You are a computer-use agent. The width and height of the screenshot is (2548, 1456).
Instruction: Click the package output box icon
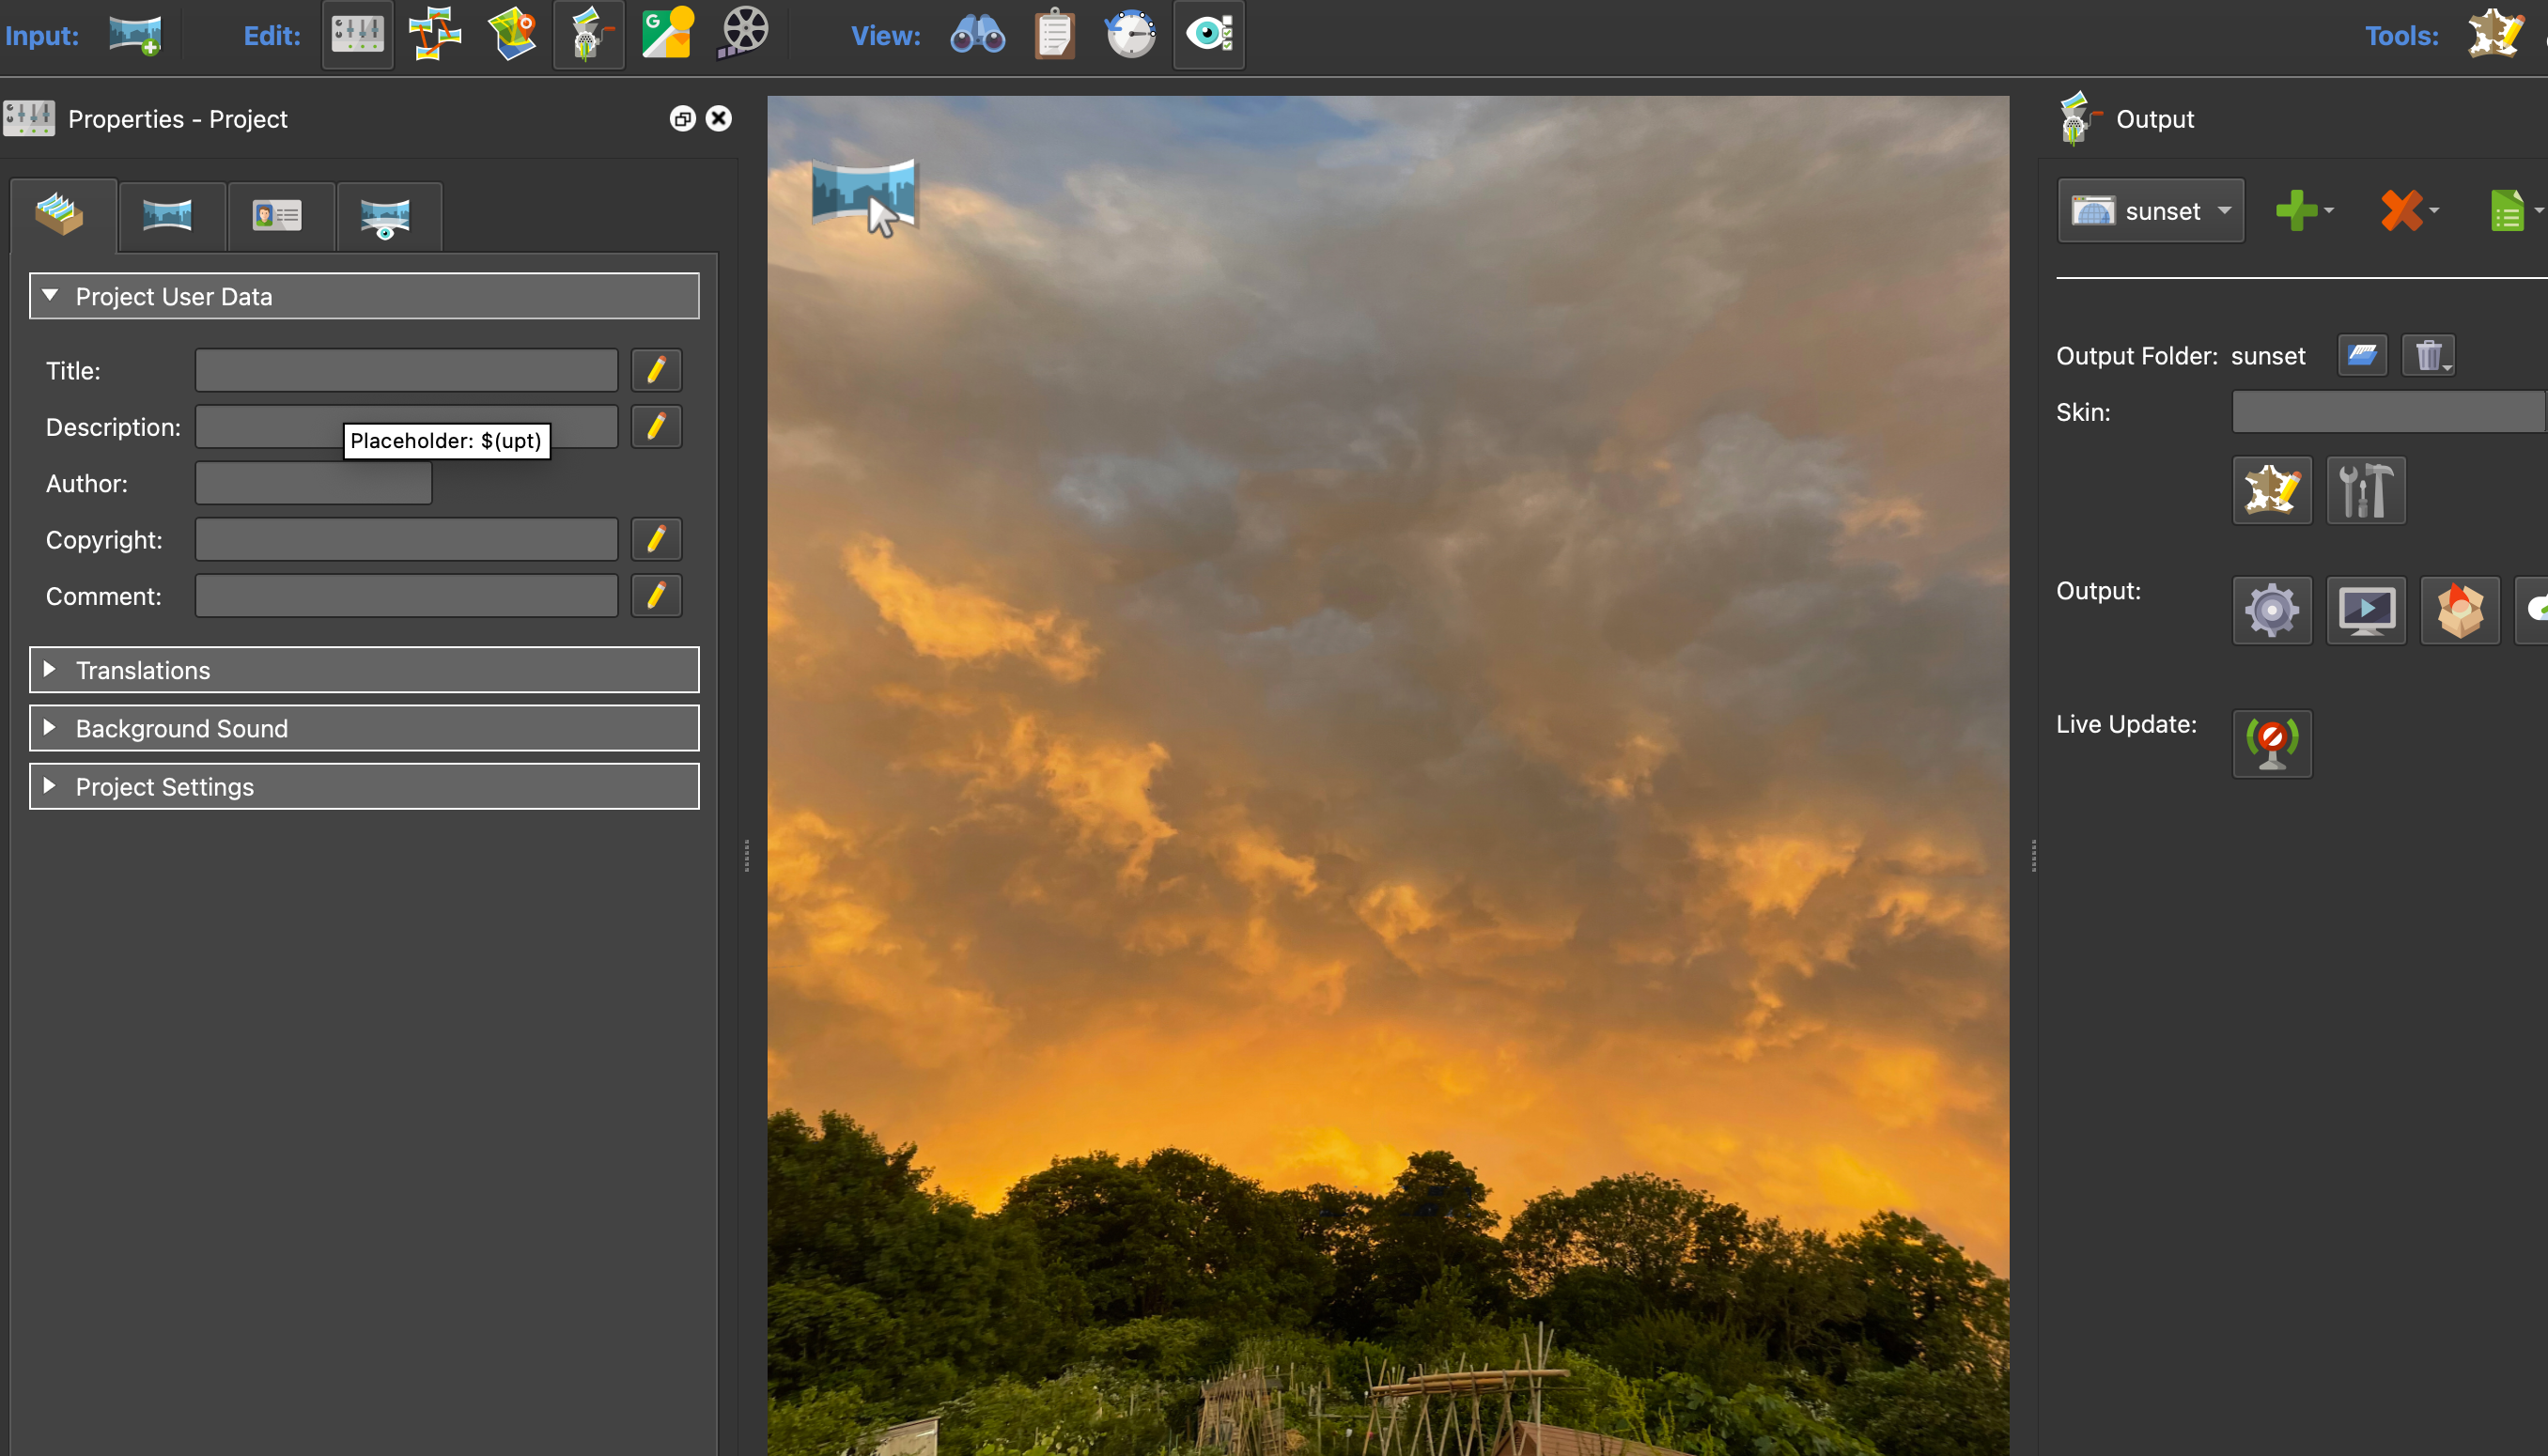2459,610
